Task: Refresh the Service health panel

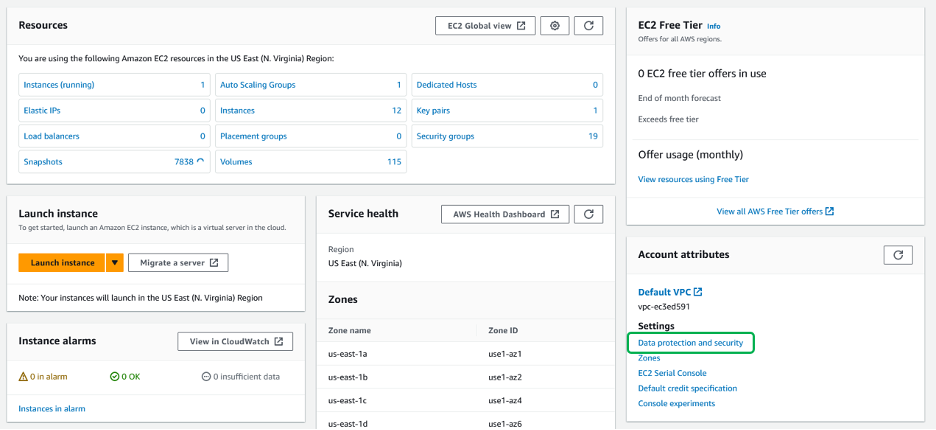Action: pyautogui.click(x=588, y=214)
